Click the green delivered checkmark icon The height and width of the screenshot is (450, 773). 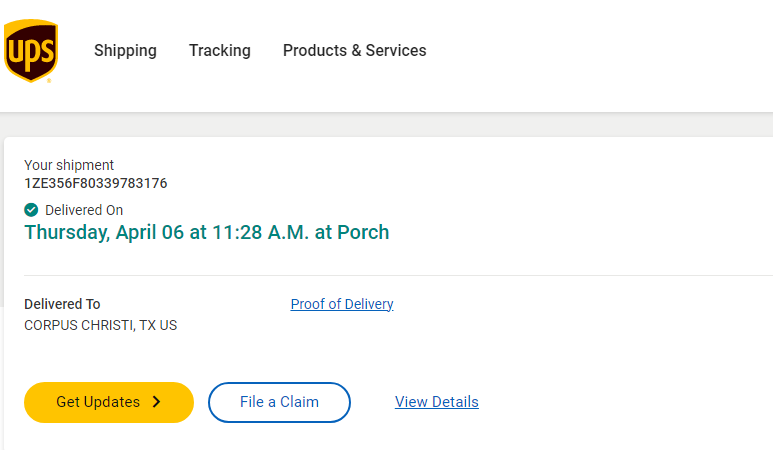coord(31,210)
